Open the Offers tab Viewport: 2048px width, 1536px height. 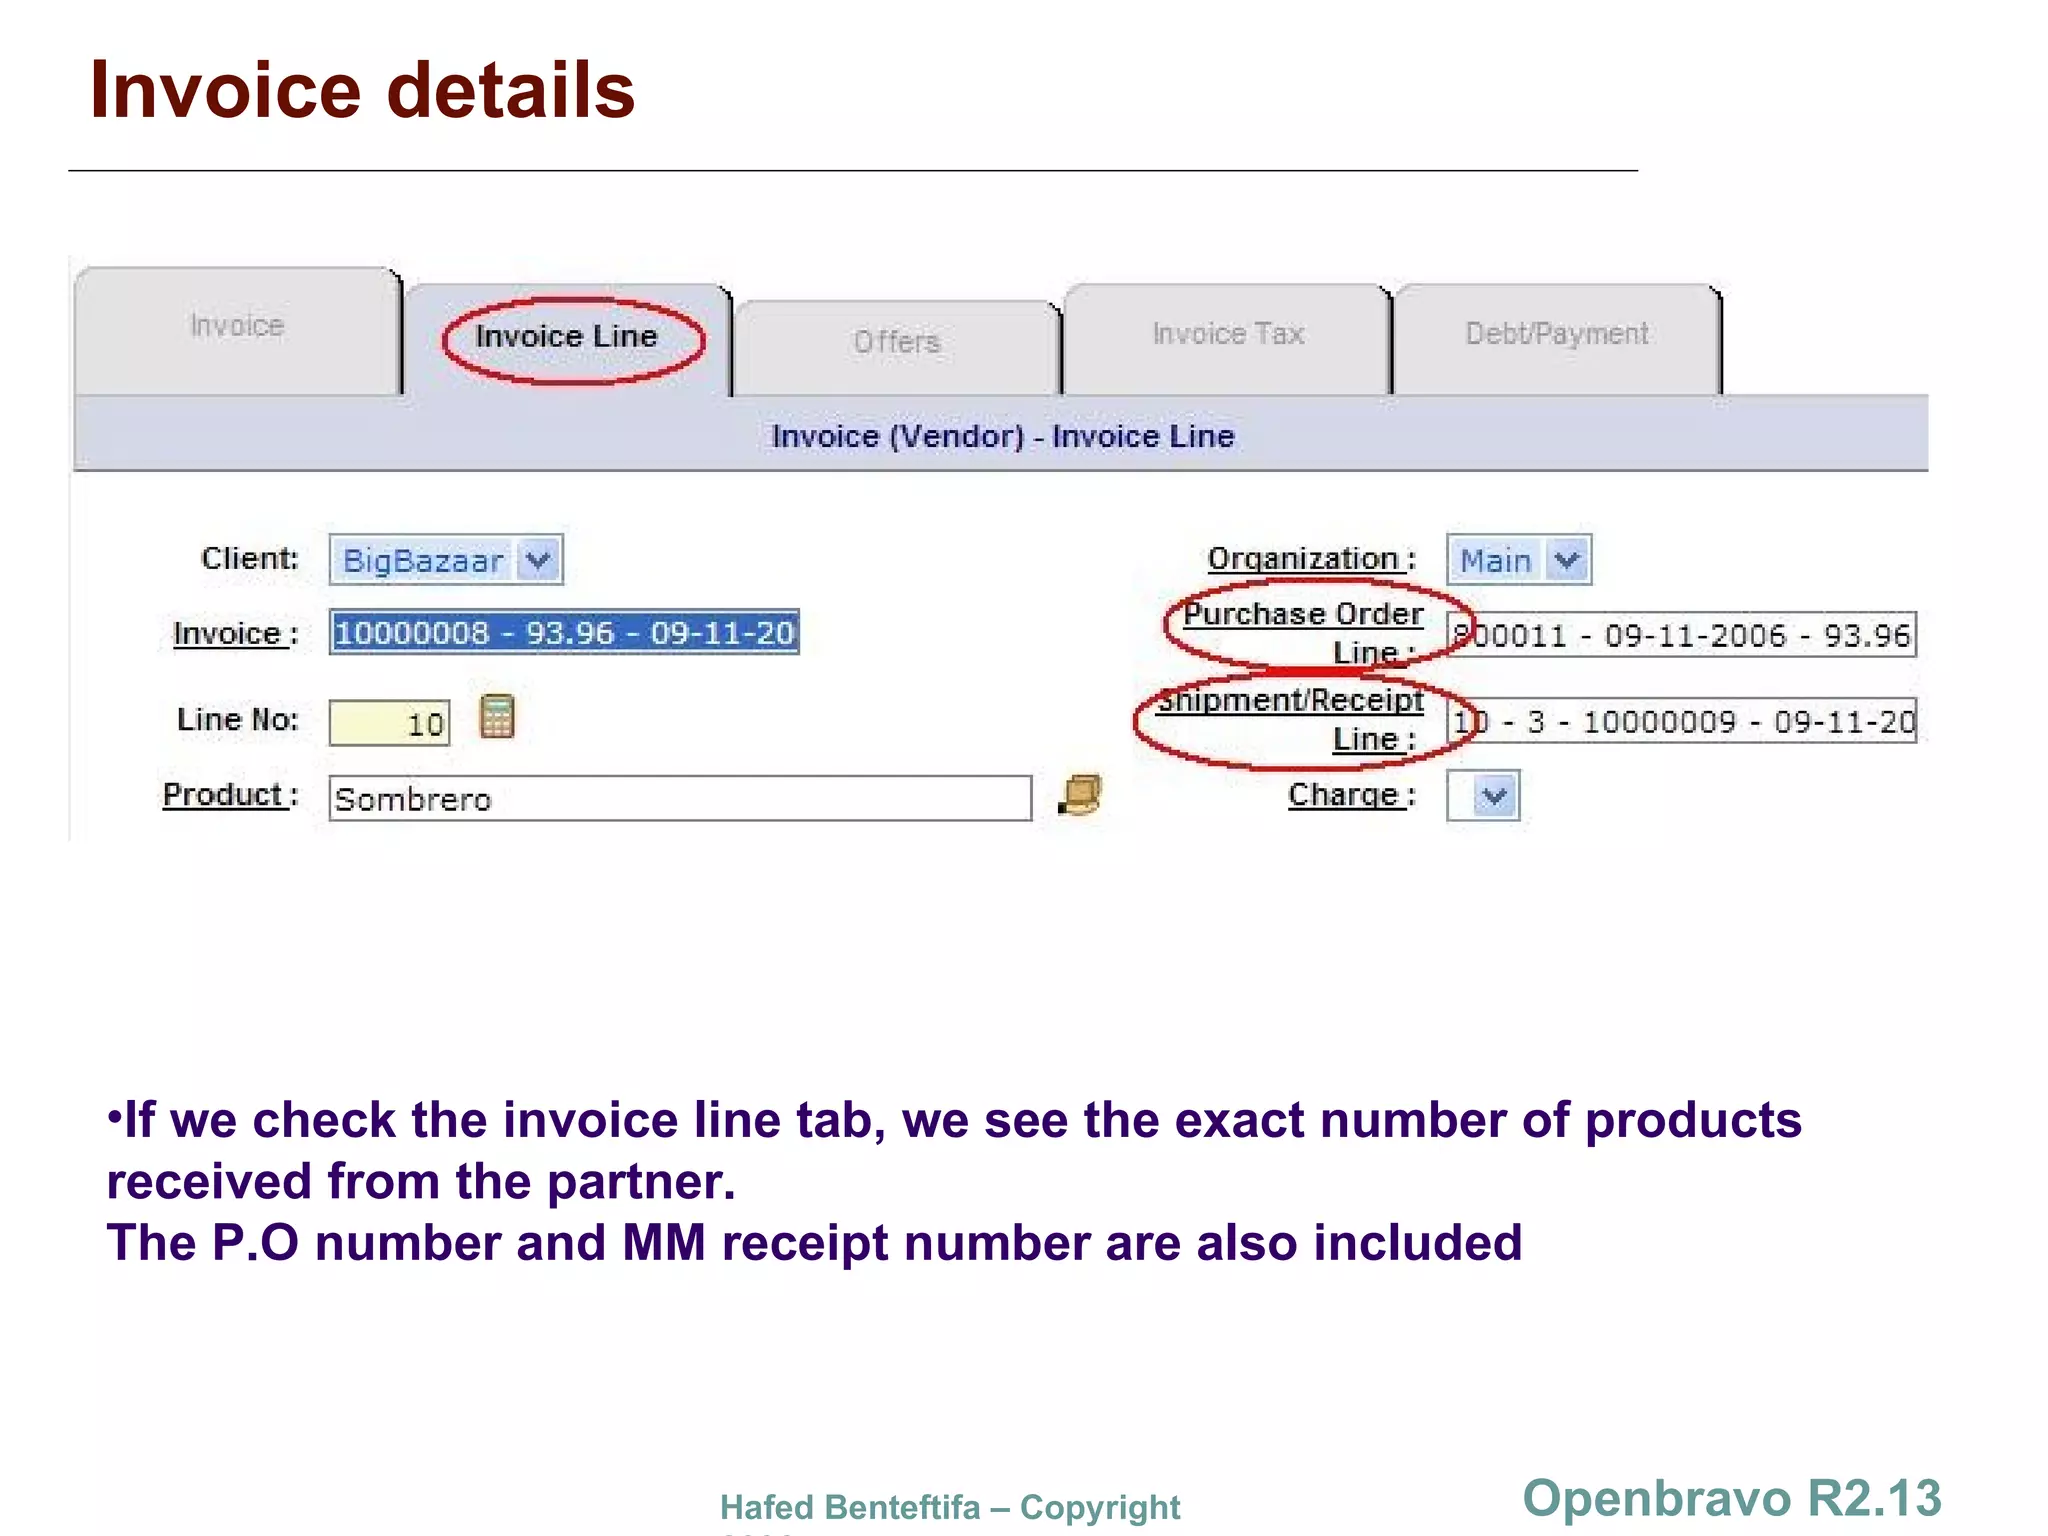(x=896, y=343)
